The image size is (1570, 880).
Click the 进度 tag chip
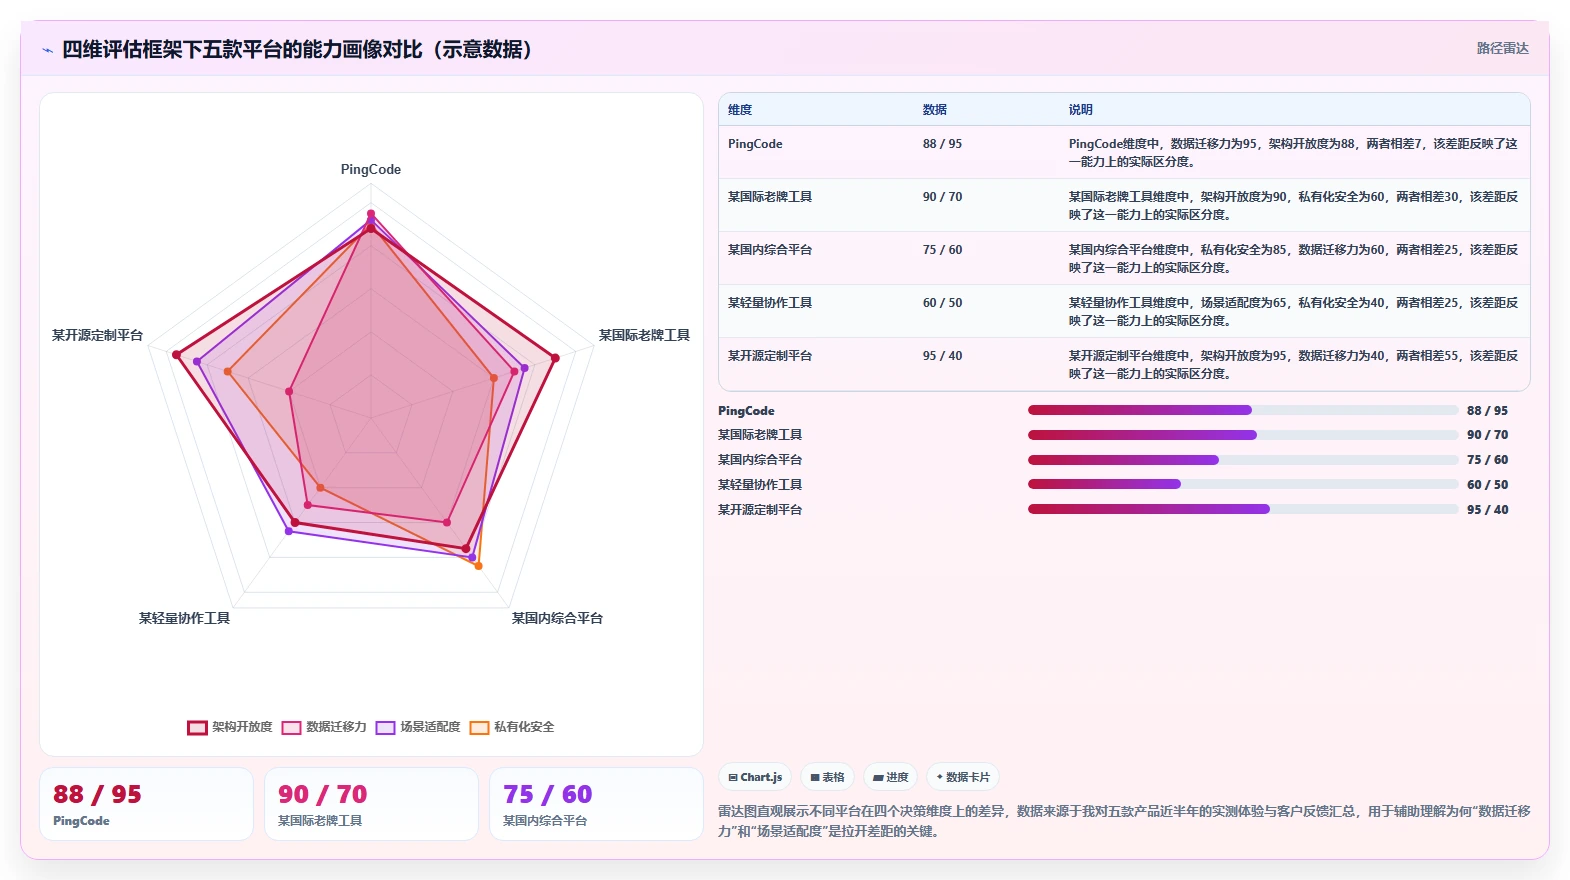click(890, 777)
